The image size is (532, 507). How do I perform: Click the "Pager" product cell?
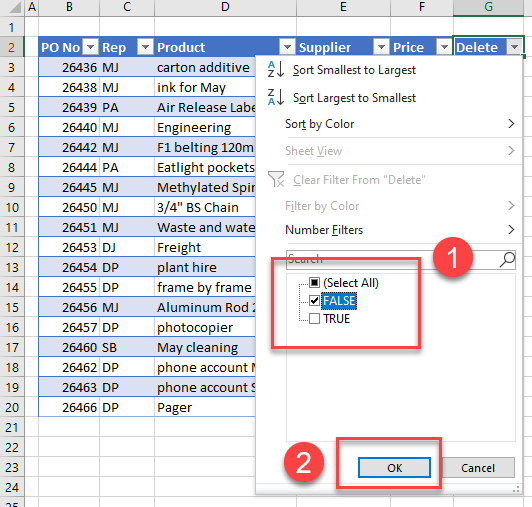[205, 408]
